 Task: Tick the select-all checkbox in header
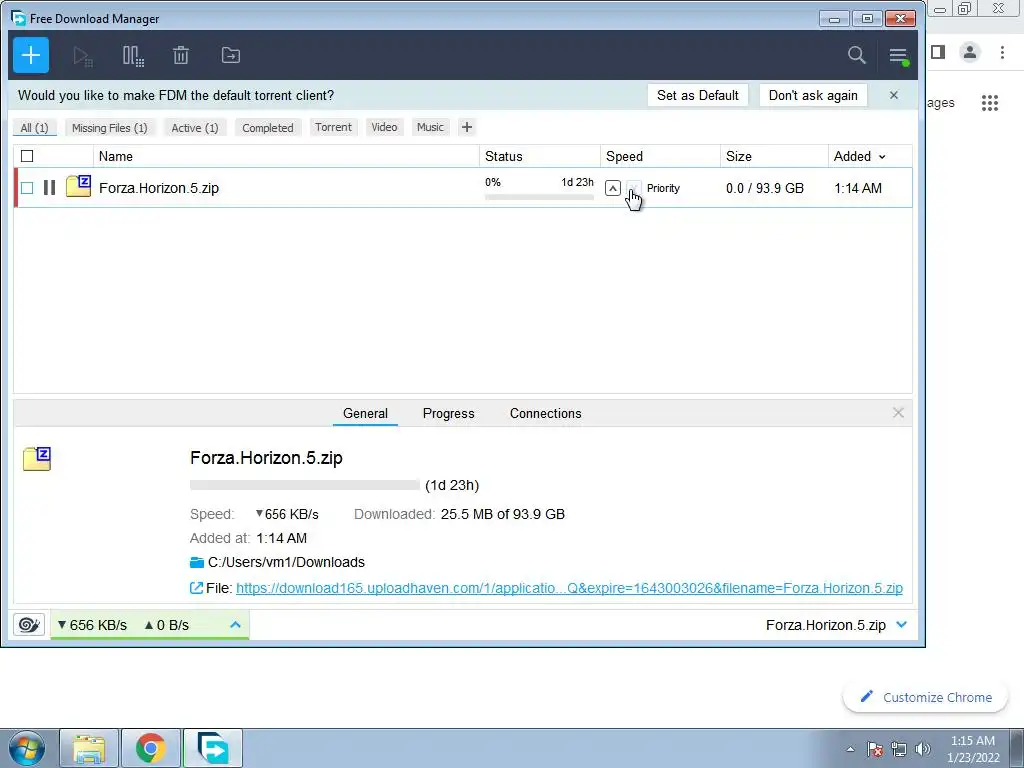pyautogui.click(x=27, y=156)
